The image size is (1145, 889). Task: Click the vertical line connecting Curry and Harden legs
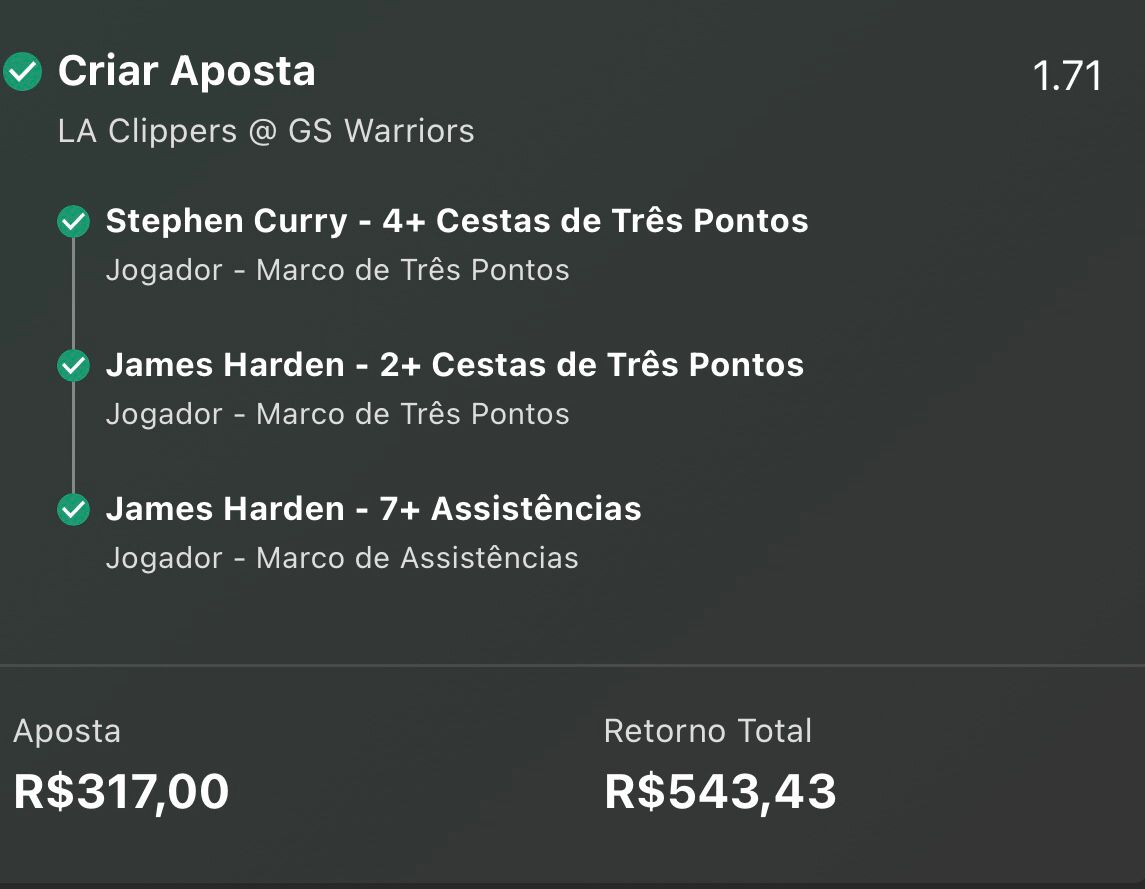tap(74, 294)
